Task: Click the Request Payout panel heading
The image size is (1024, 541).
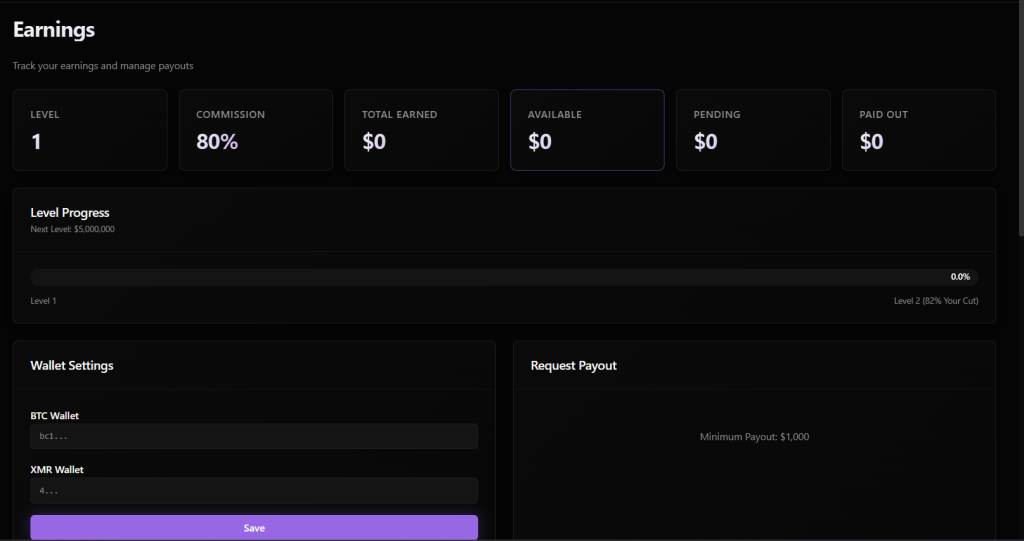Action: (573, 366)
